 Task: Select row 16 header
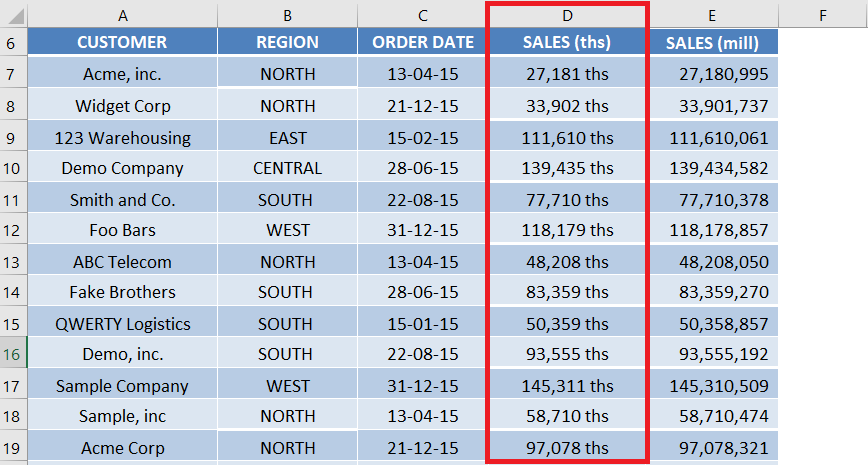tap(13, 353)
